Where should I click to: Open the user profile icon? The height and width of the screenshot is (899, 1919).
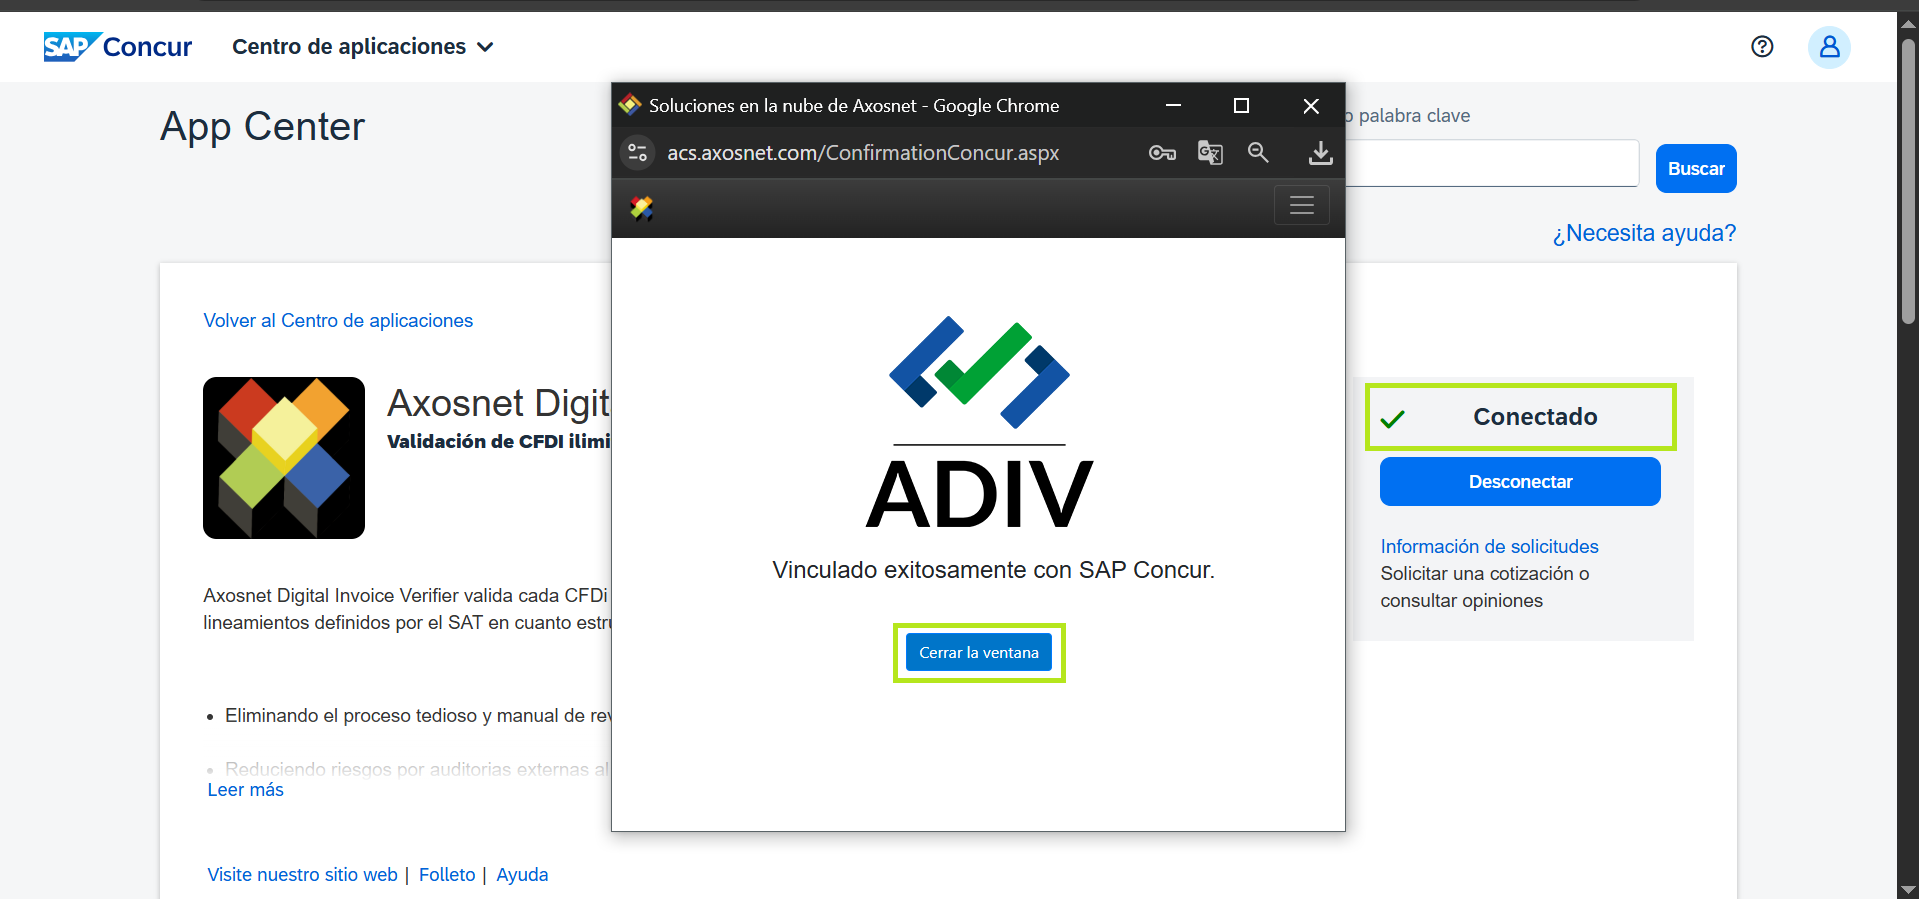(1829, 47)
